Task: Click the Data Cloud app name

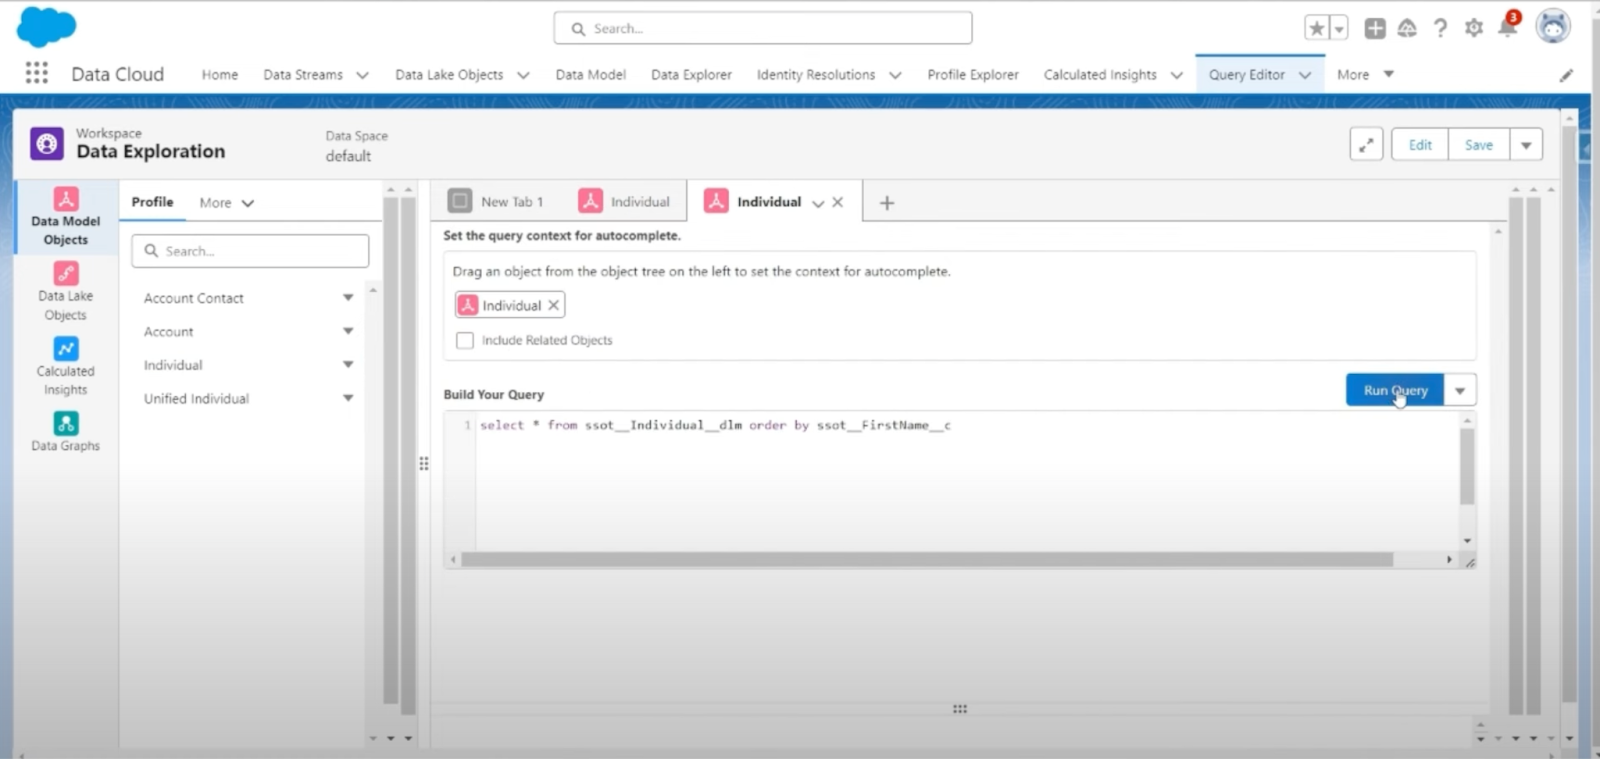Action: pos(117,74)
